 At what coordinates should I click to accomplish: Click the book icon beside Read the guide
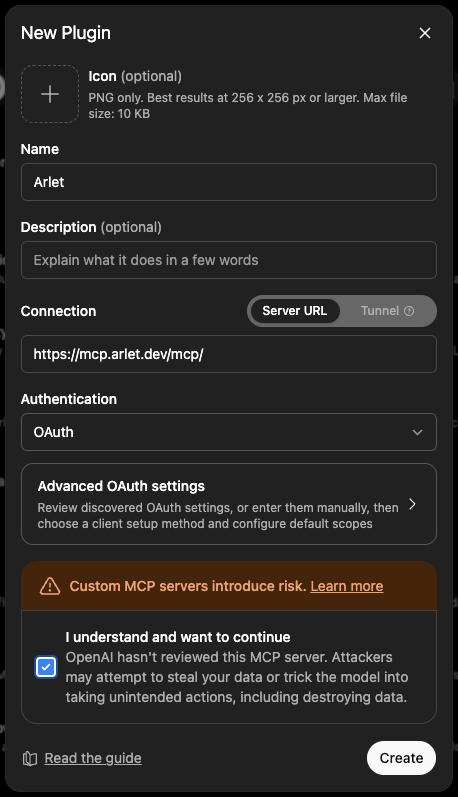(30, 758)
